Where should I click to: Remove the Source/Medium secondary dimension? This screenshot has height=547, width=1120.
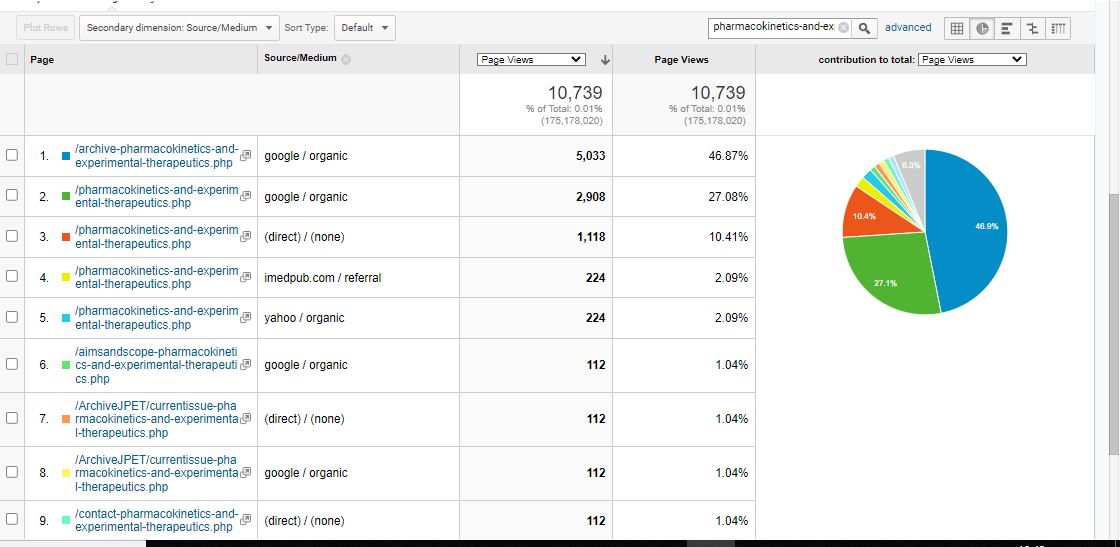[x=346, y=60]
